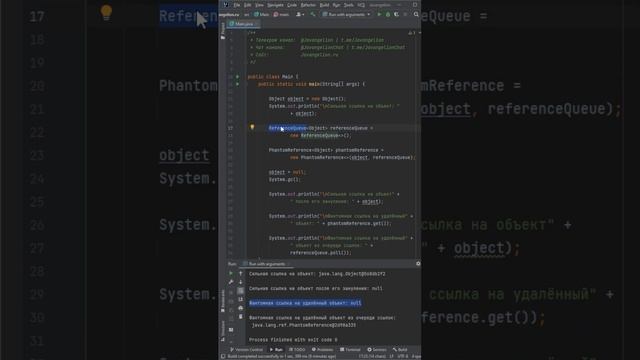This screenshot has height=360, width=640.
Task: Open the Services tool window tab
Action: (x=377, y=350)
